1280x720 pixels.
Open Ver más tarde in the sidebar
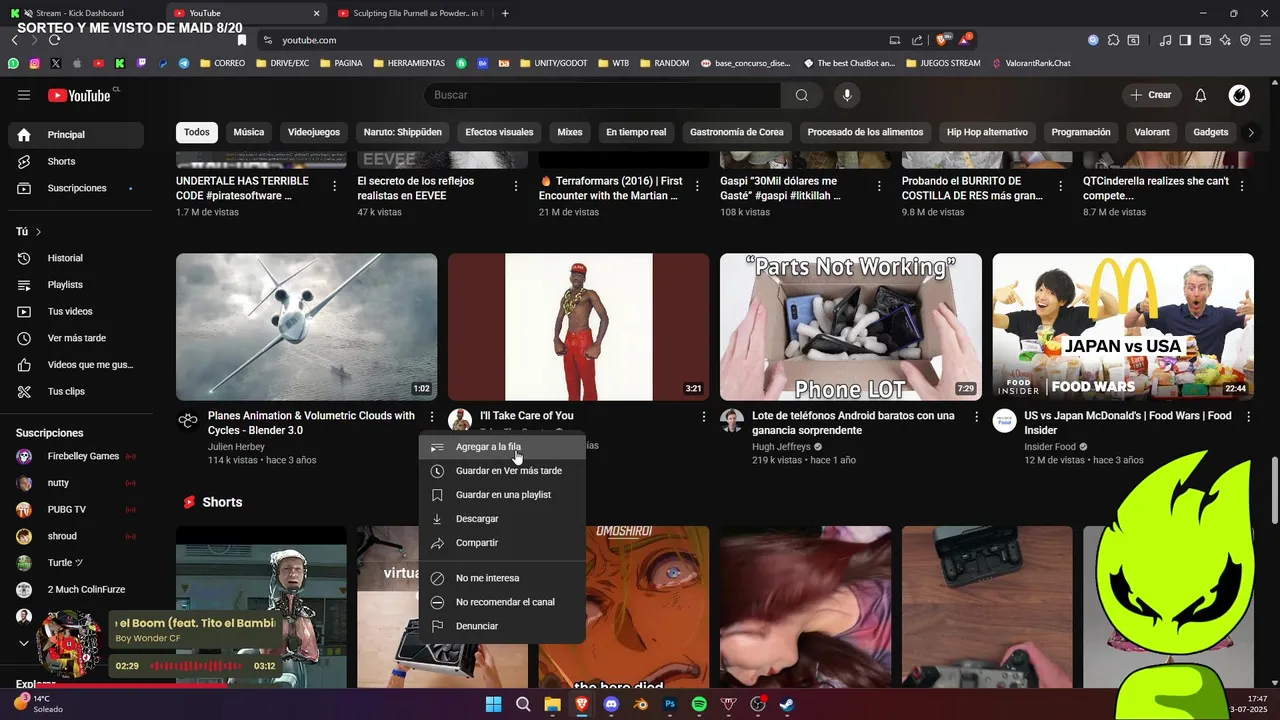[76, 338]
